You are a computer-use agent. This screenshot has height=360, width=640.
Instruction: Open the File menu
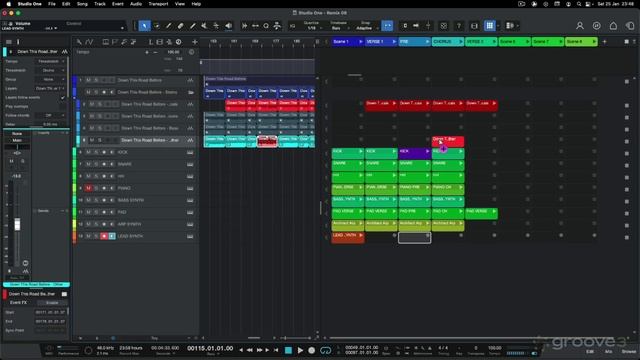point(52,4)
